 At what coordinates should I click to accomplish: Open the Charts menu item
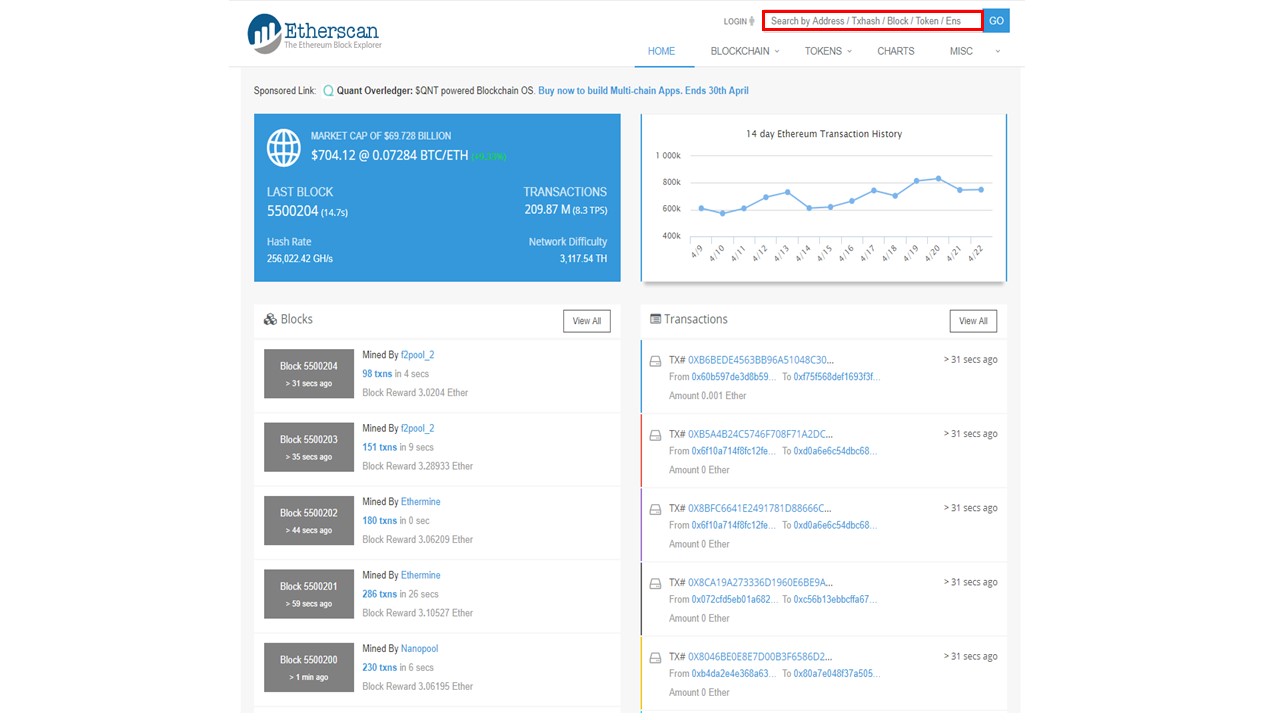click(x=895, y=51)
